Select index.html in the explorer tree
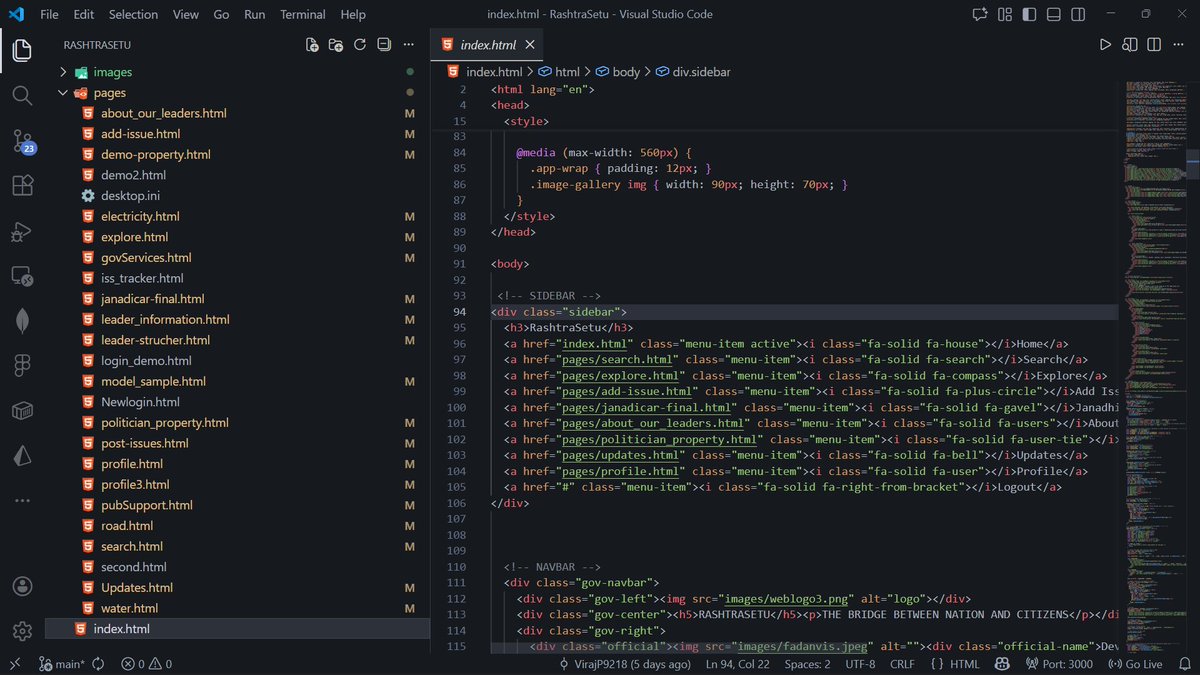This screenshot has width=1200, height=675. pyautogui.click(x=237, y=629)
